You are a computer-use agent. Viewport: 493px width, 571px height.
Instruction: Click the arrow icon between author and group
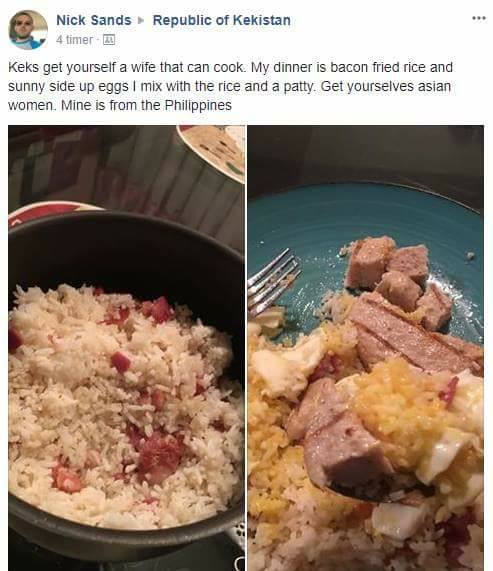coord(141,20)
